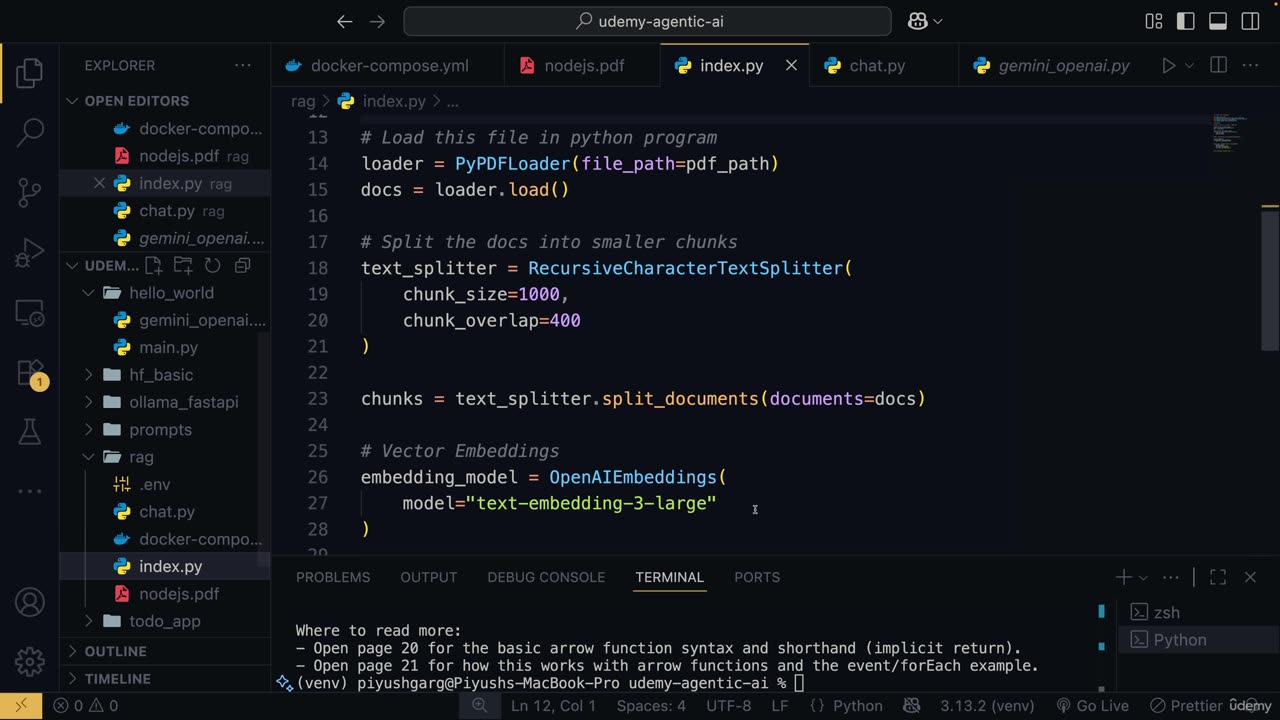Open editor More Actions menu
The height and width of the screenshot is (720, 1280).
tap(1250, 65)
